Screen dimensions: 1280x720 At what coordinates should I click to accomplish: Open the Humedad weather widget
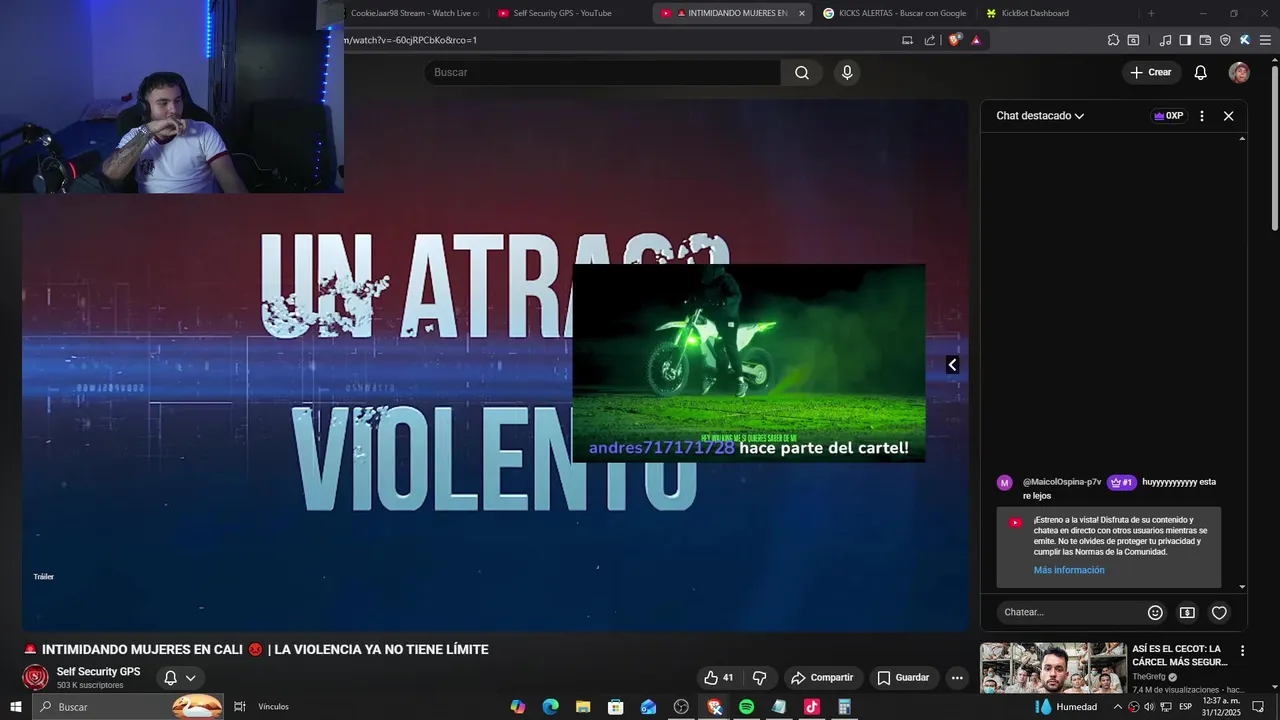1066,707
